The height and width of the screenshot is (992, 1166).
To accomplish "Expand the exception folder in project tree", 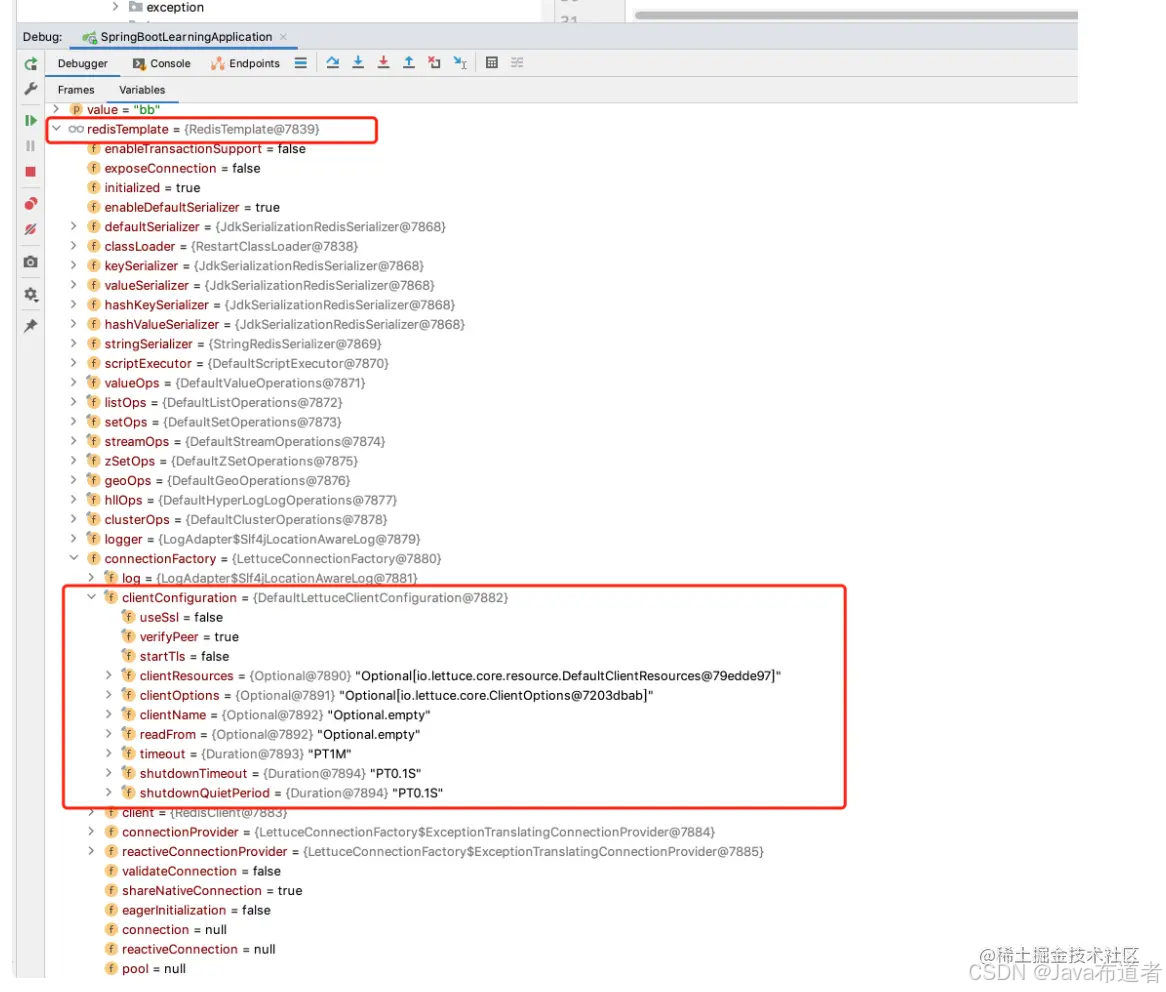I will [115, 7].
